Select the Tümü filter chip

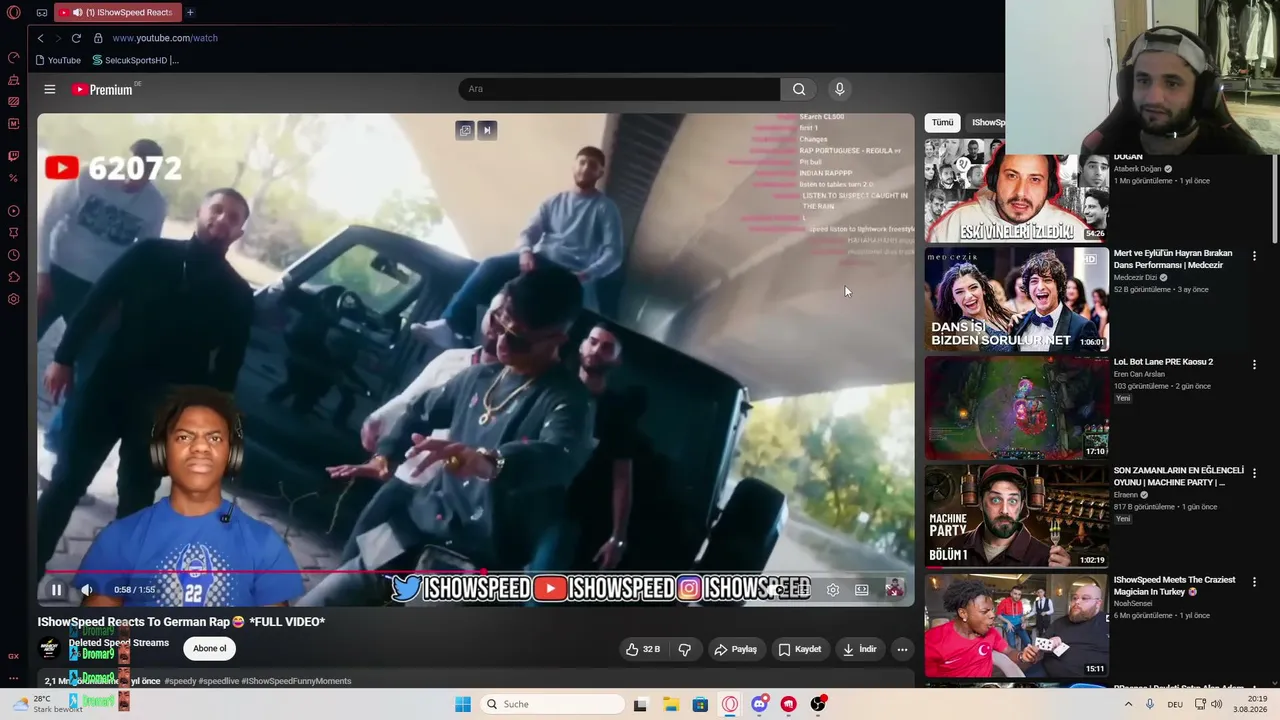[943, 122]
